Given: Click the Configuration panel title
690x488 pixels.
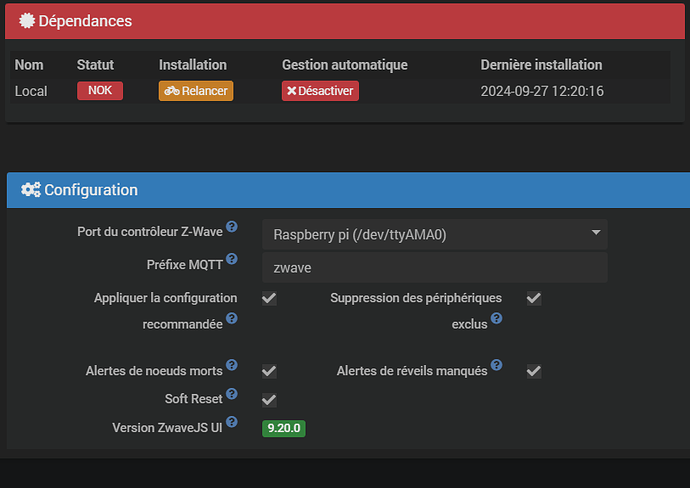Looking at the screenshot, I should click(91, 190).
